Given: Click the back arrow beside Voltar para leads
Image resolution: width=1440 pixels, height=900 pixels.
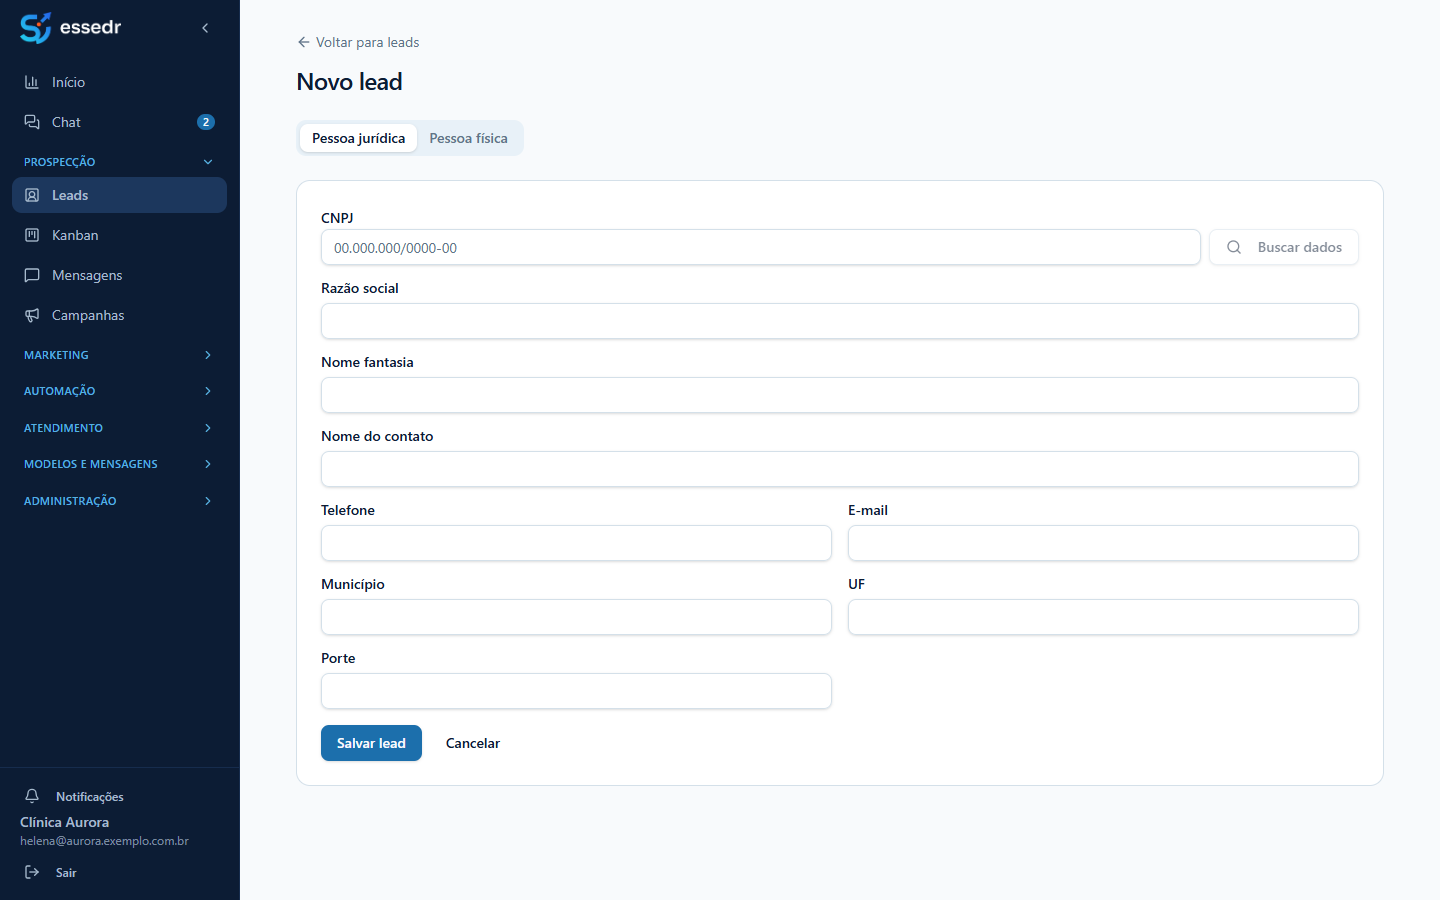Looking at the screenshot, I should point(303,42).
